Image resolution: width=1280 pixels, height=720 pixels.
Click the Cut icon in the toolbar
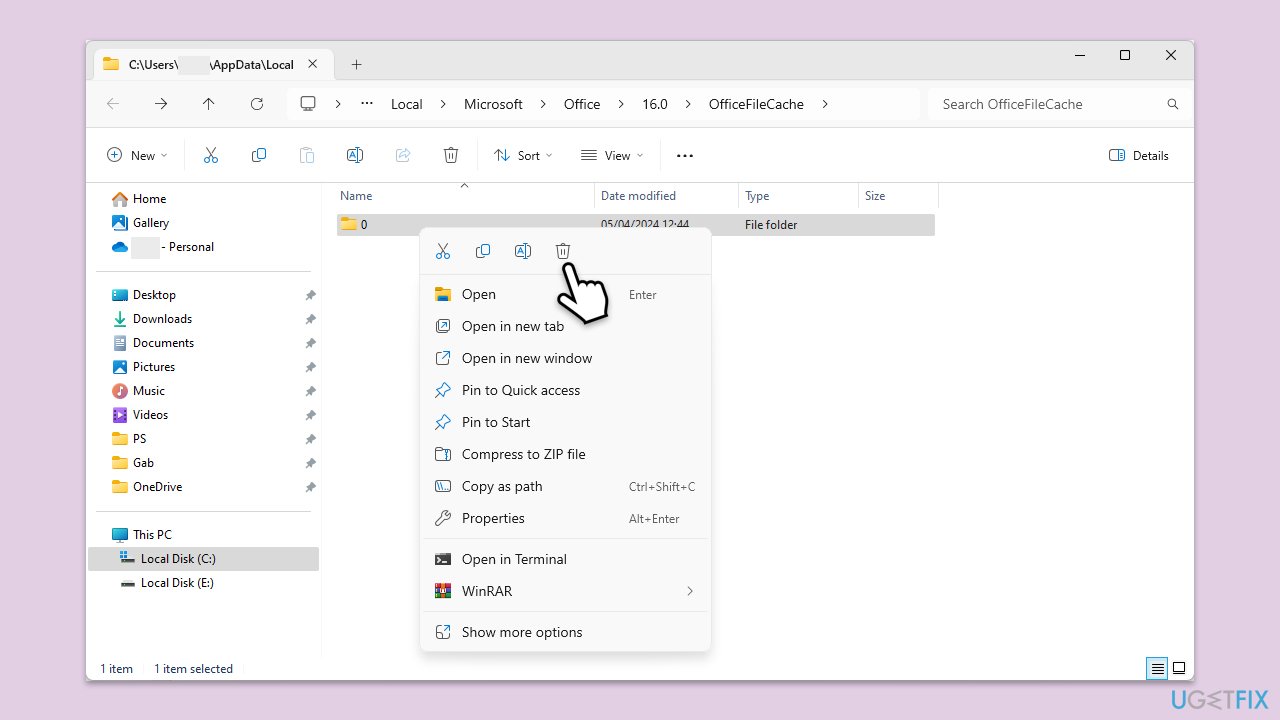pyautogui.click(x=211, y=155)
